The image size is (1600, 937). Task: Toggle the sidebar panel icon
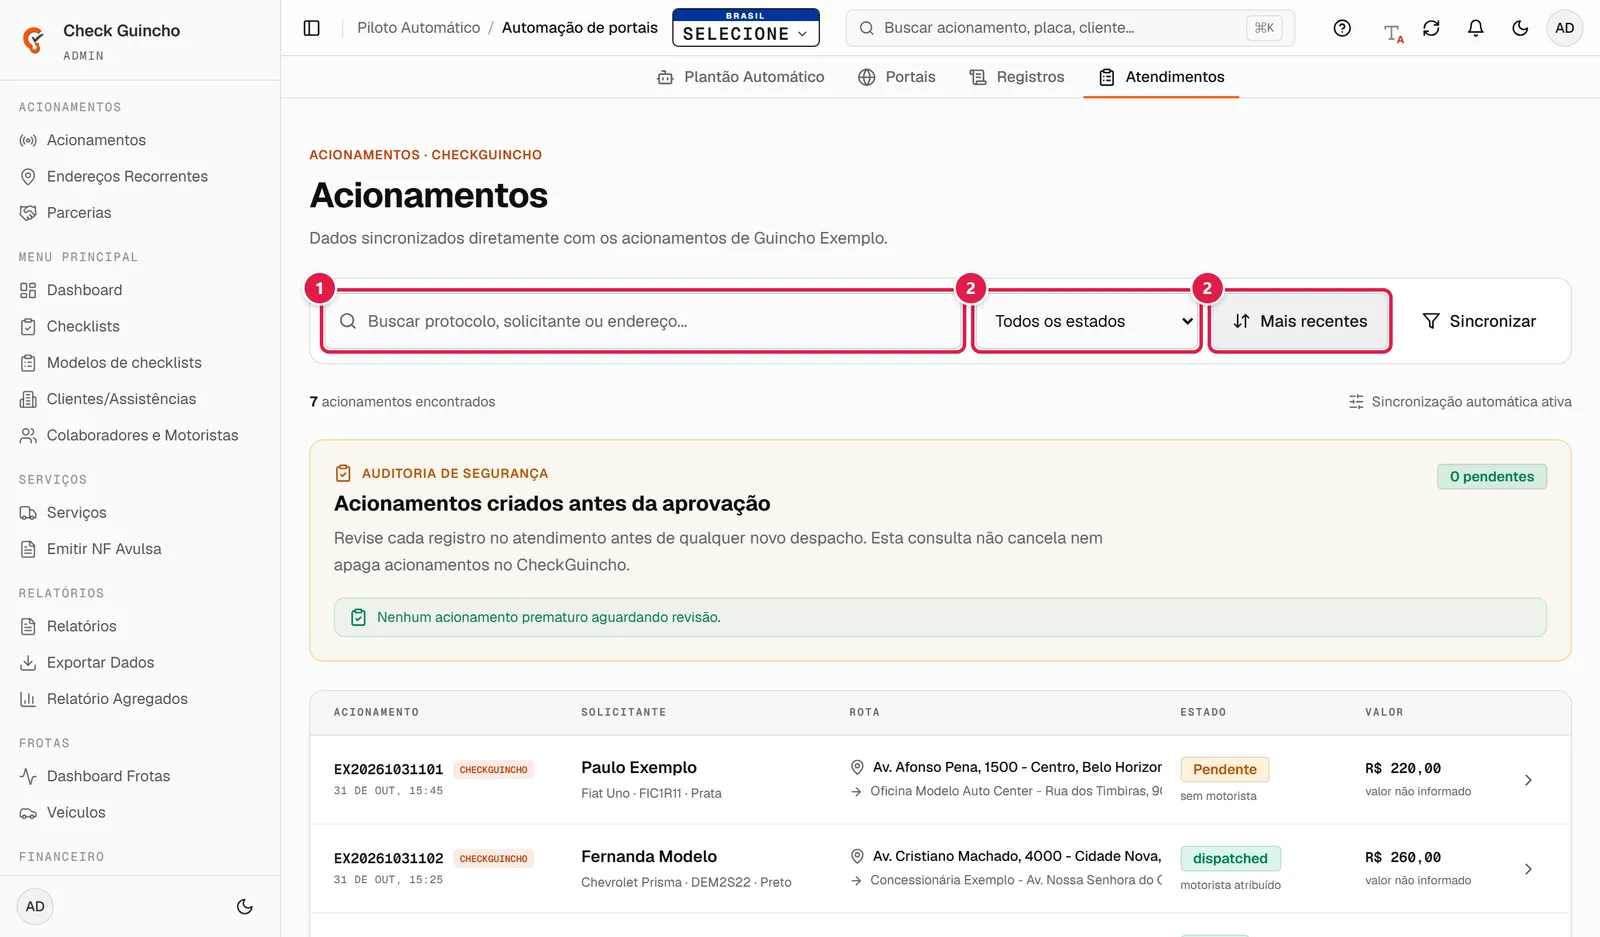pos(312,28)
